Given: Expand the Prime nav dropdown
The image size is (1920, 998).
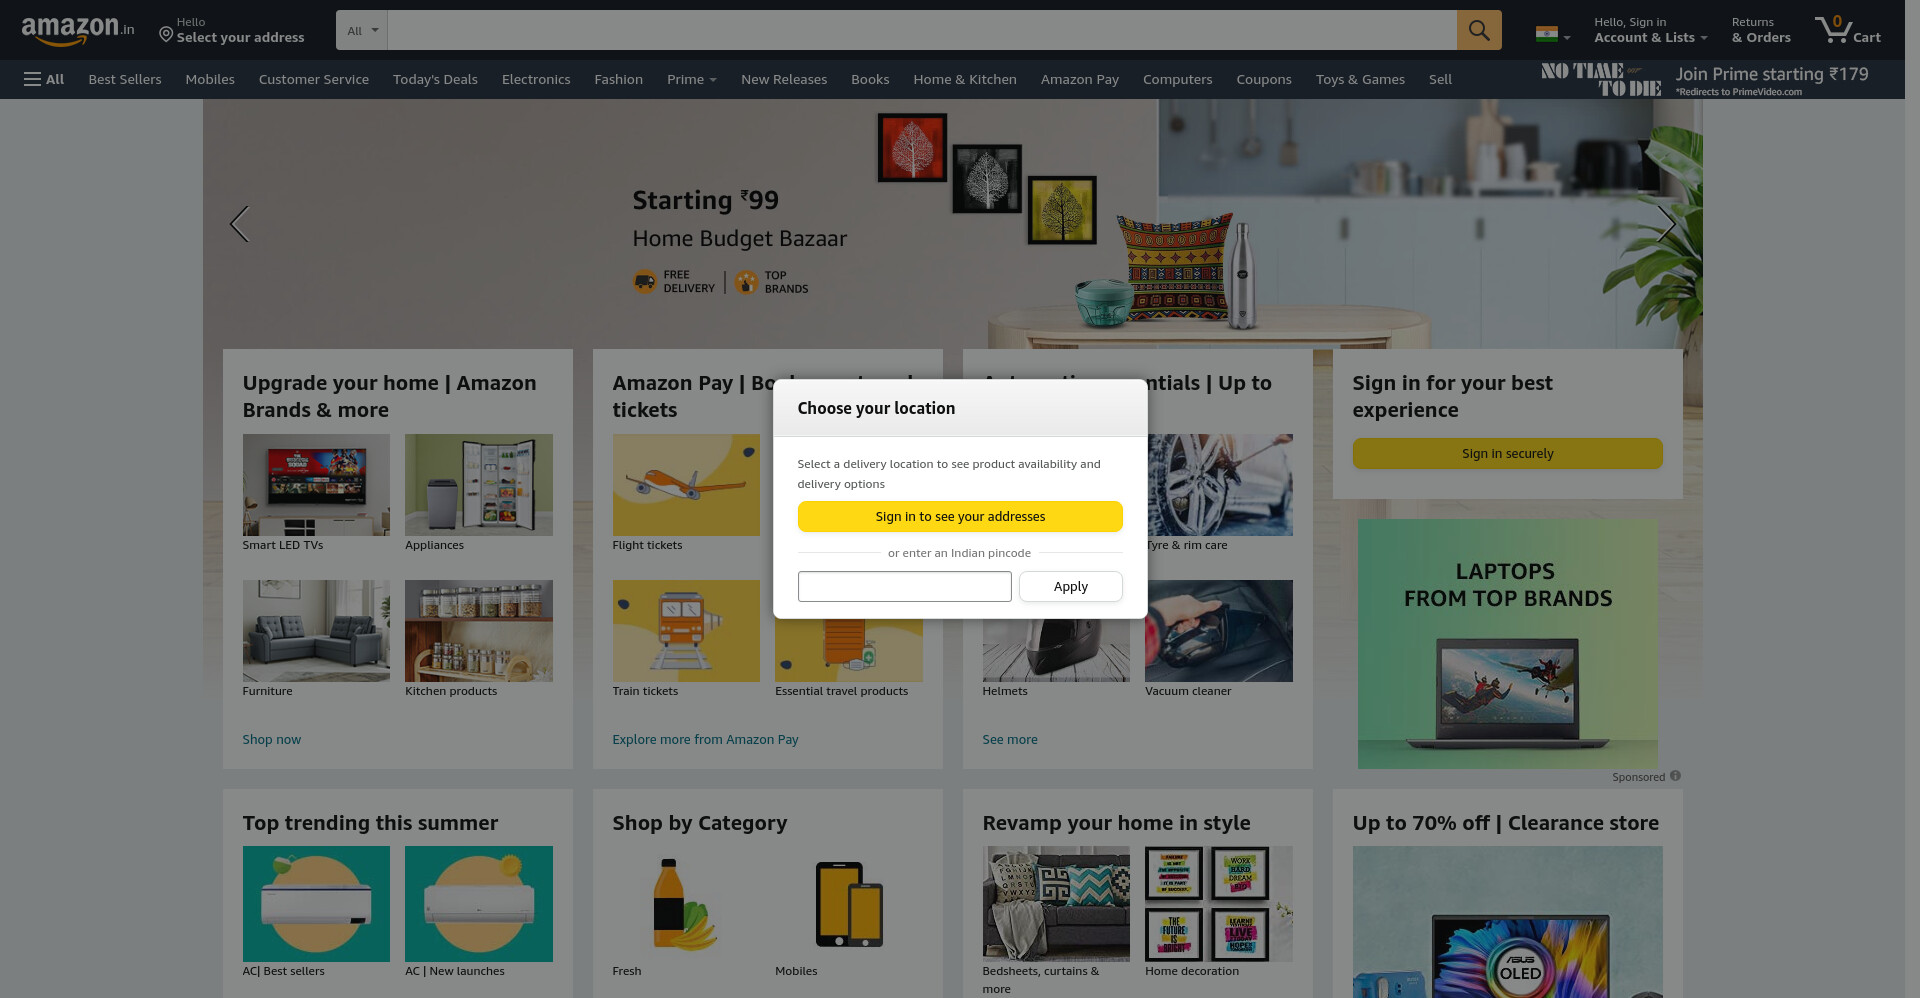Looking at the screenshot, I should tap(692, 79).
